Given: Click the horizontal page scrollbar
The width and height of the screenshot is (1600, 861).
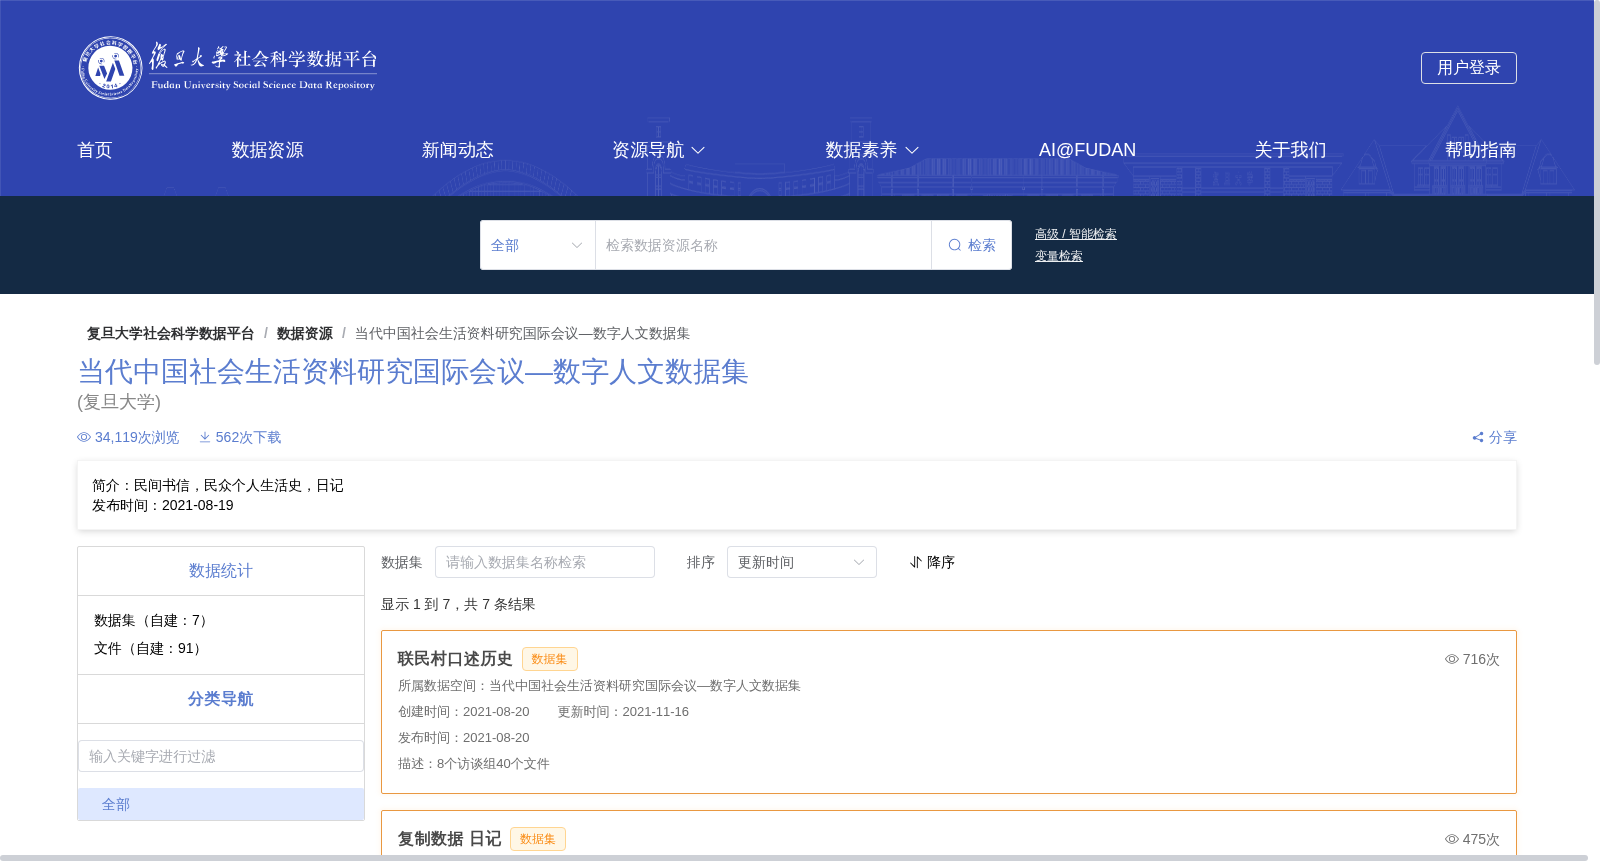Looking at the screenshot, I should pyautogui.click(x=794, y=858).
